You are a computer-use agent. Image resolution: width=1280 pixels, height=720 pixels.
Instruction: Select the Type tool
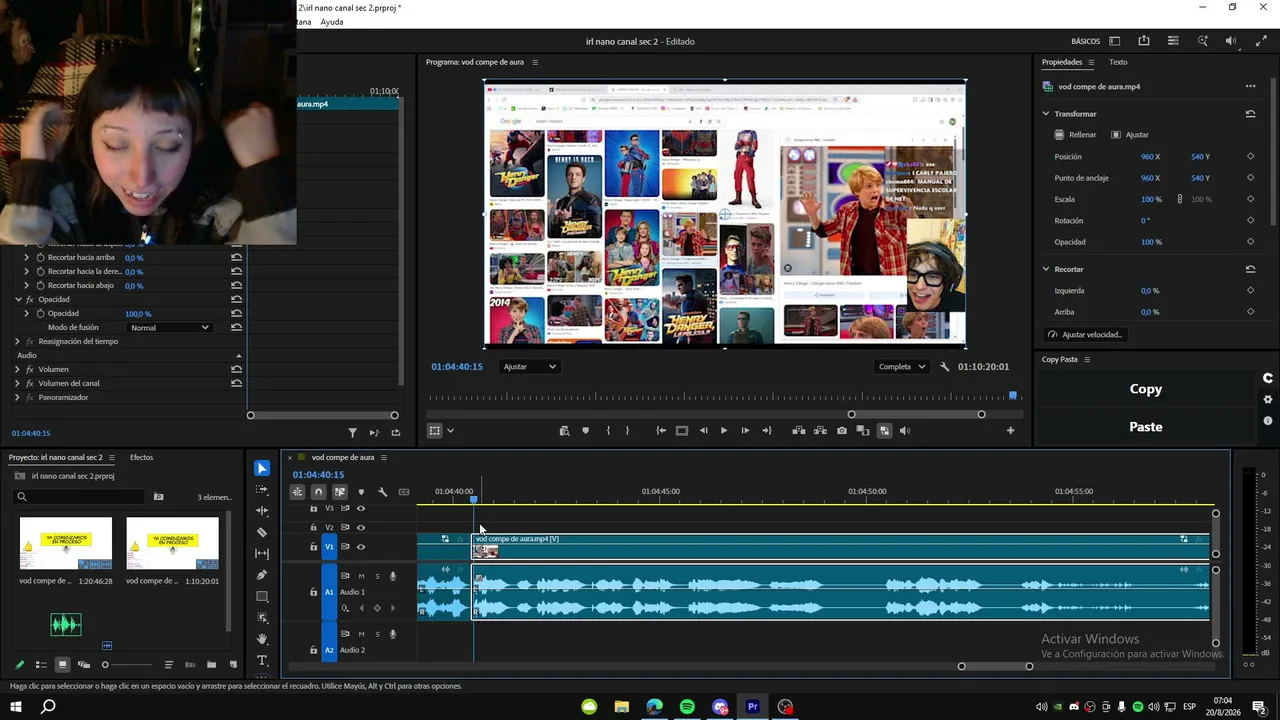tap(262, 661)
